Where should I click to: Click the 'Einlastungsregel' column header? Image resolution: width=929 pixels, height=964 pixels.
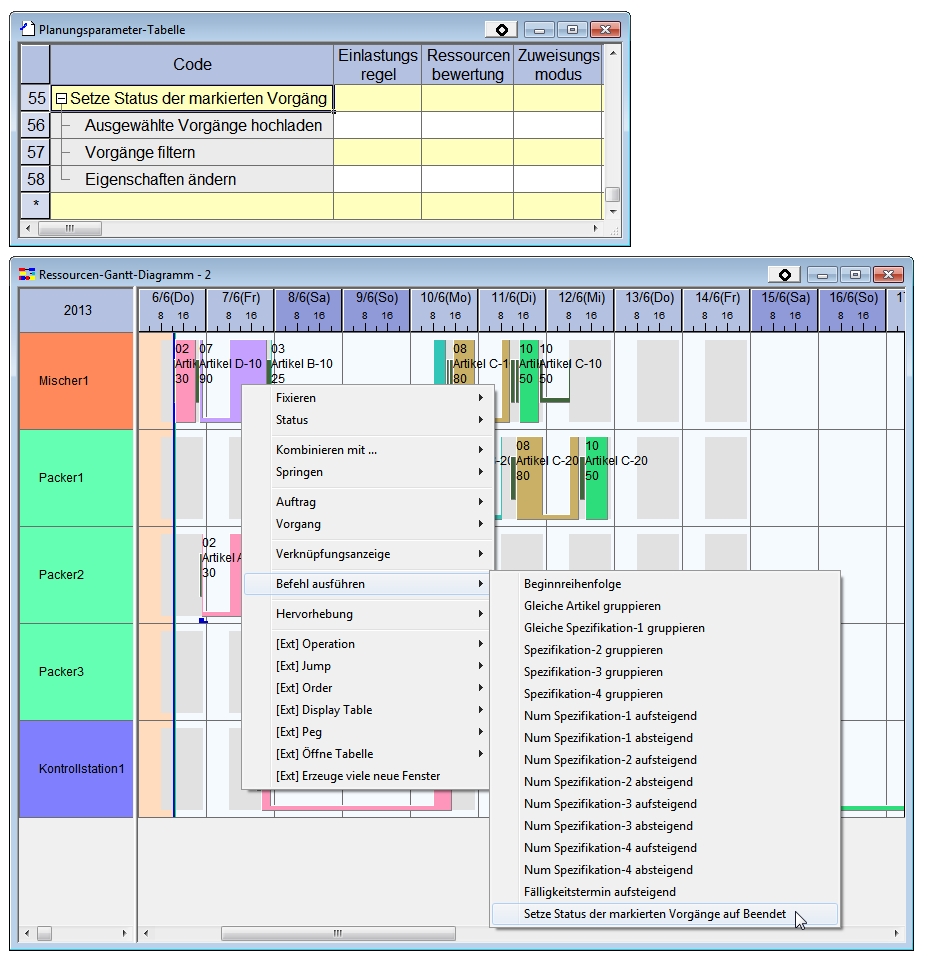[x=377, y=65]
